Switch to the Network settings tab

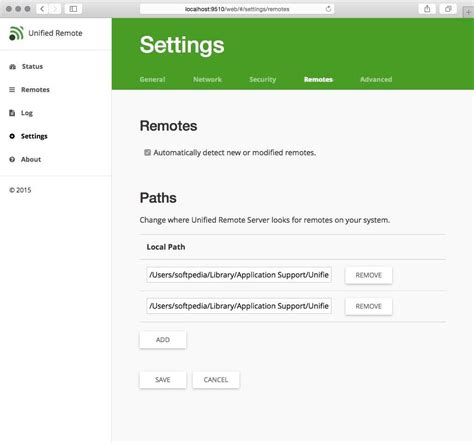click(x=207, y=79)
